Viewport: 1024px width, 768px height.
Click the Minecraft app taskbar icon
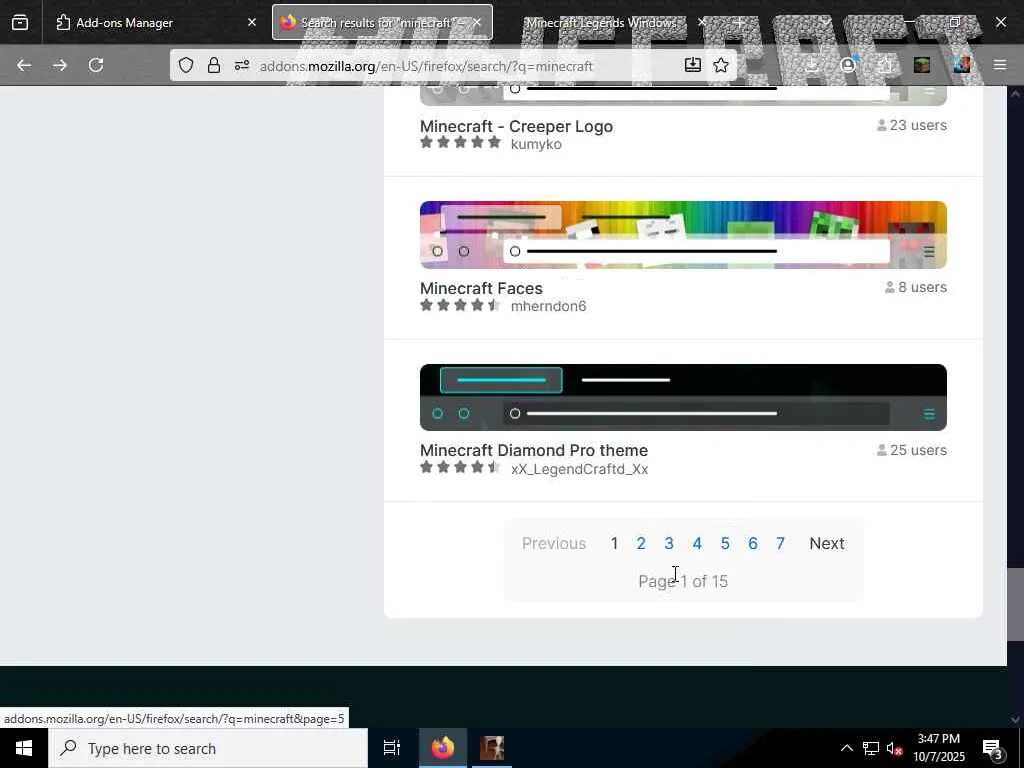coord(492,748)
